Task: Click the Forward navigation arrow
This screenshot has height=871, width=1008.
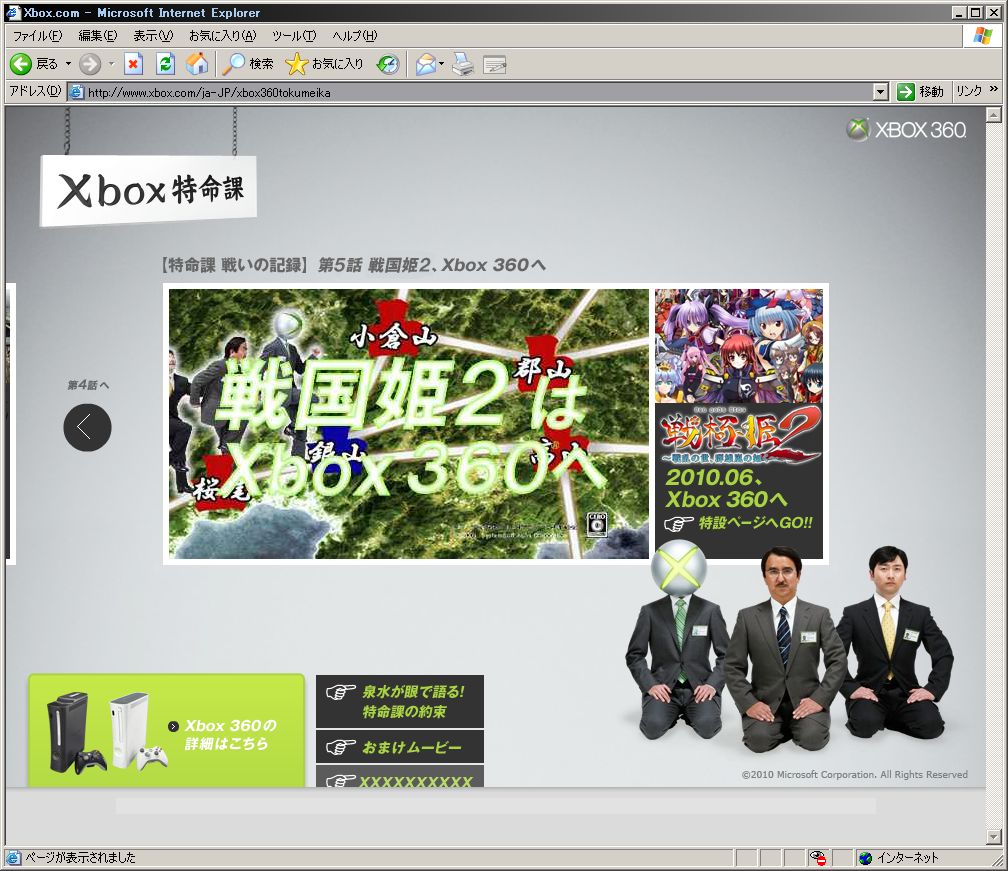Action: pos(90,64)
